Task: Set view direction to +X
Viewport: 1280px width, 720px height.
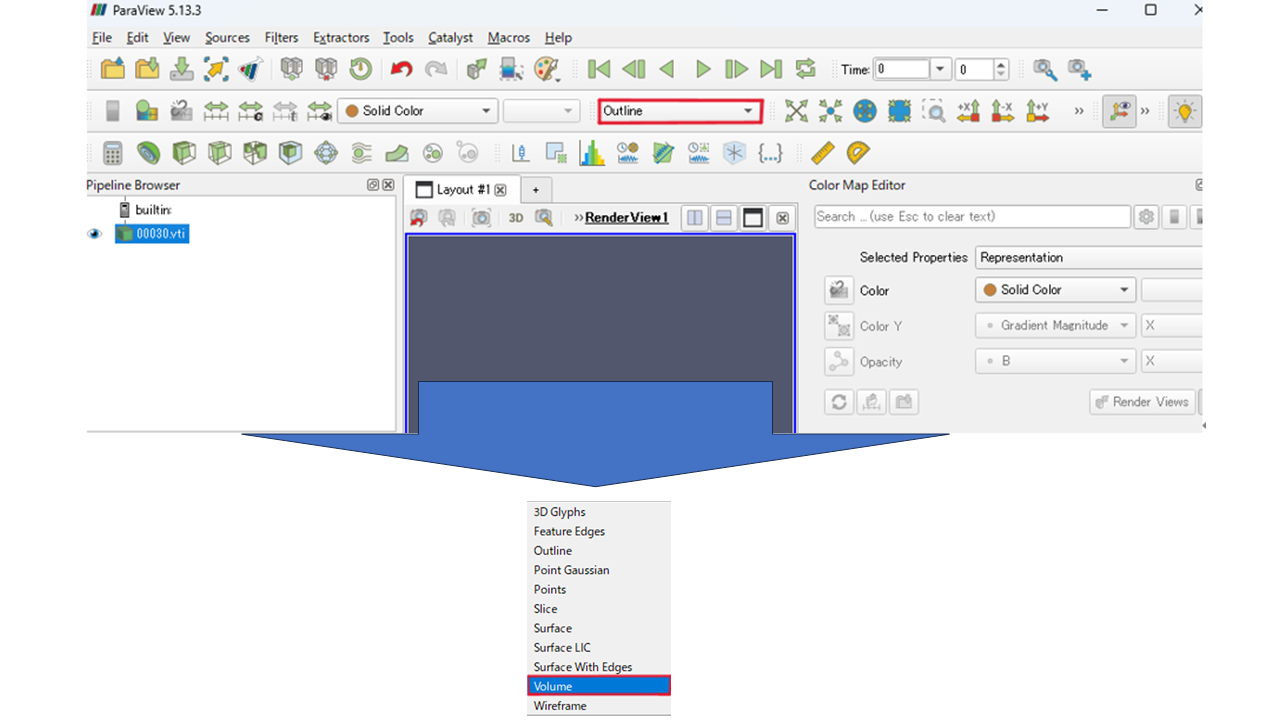Action: [968, 111]
